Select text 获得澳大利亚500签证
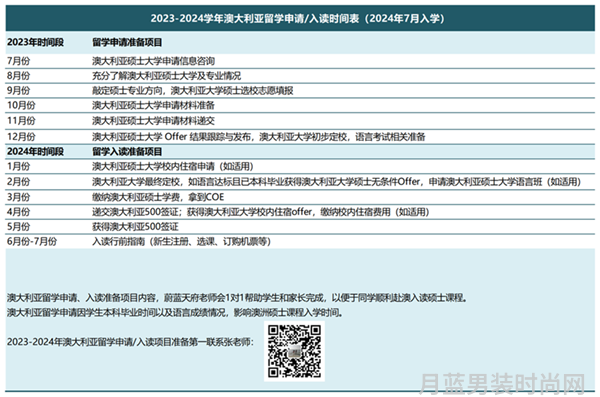Viewport: 600px width, 397px height. click(x=135, y=226)
